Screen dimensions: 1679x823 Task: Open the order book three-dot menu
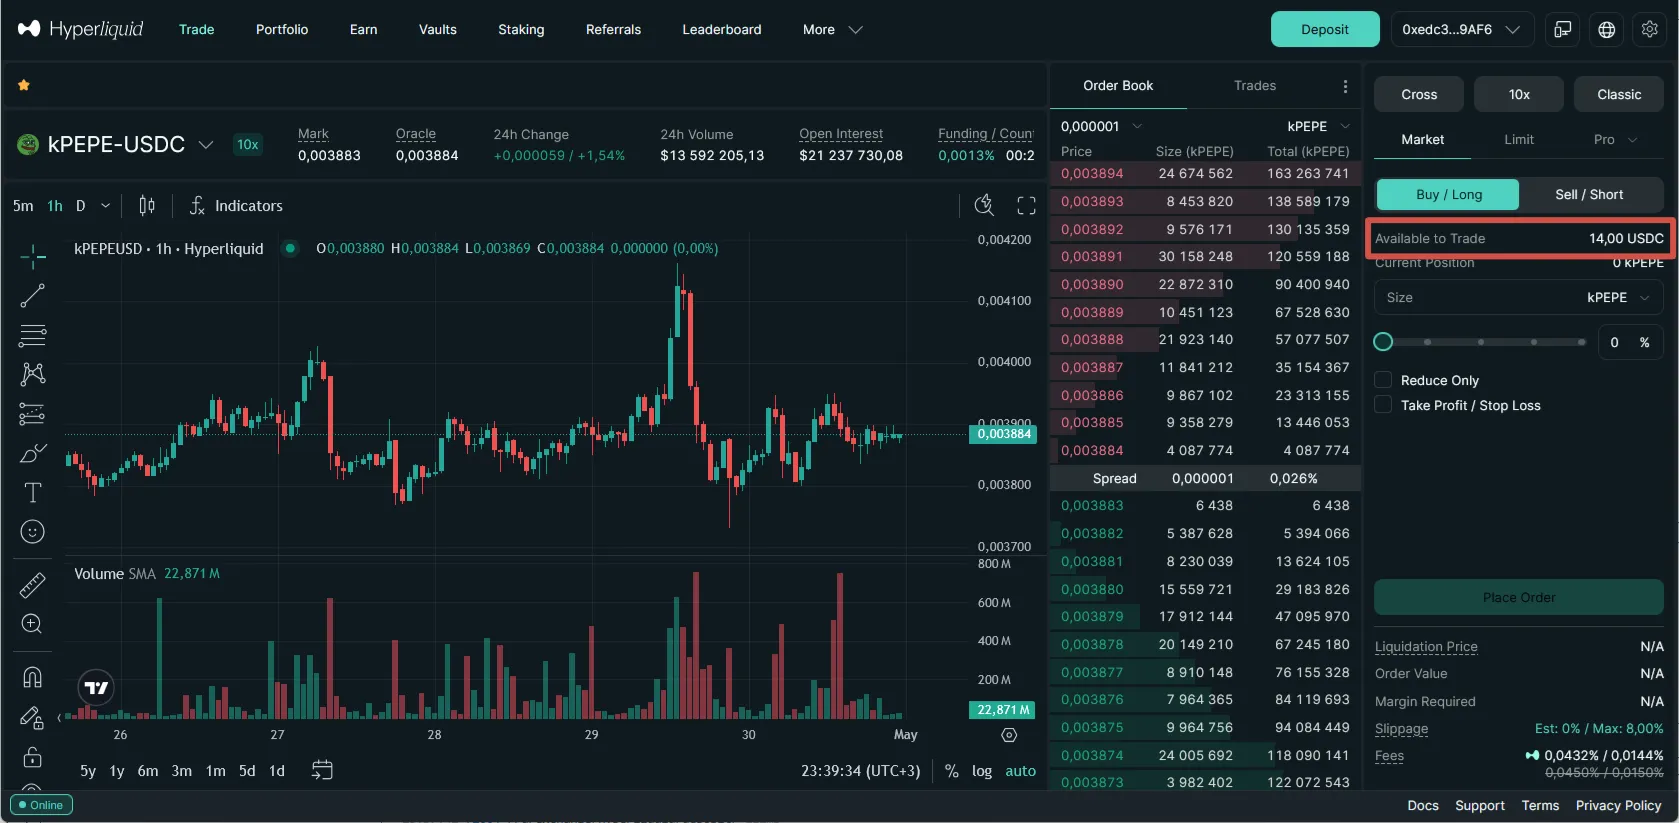tap(1345, 86)
